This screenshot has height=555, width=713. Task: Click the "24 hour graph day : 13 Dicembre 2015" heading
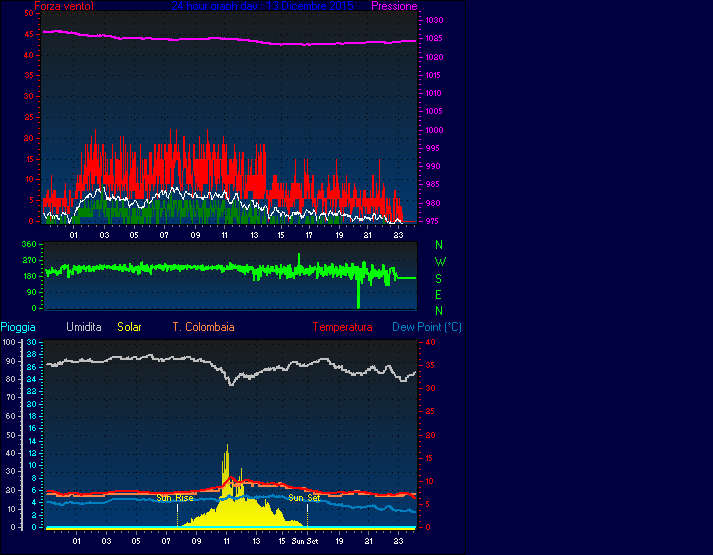coord(262,6)
